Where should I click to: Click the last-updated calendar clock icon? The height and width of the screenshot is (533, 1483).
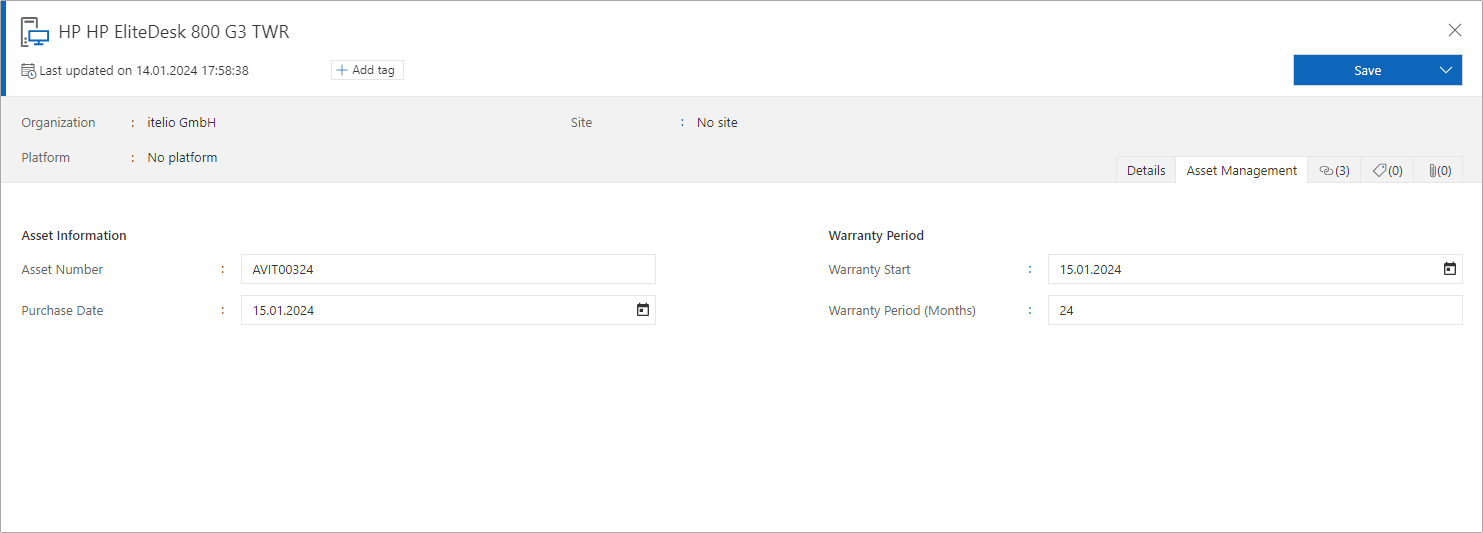click(29, 71)
